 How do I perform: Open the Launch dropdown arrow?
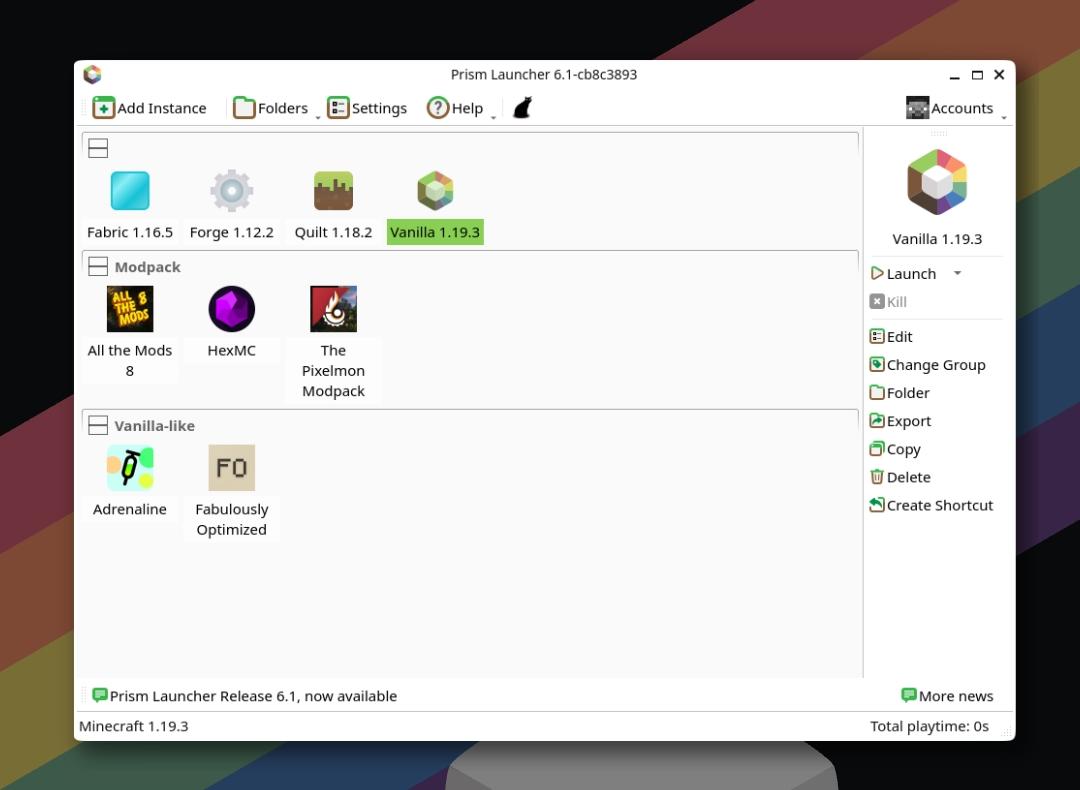957,273
